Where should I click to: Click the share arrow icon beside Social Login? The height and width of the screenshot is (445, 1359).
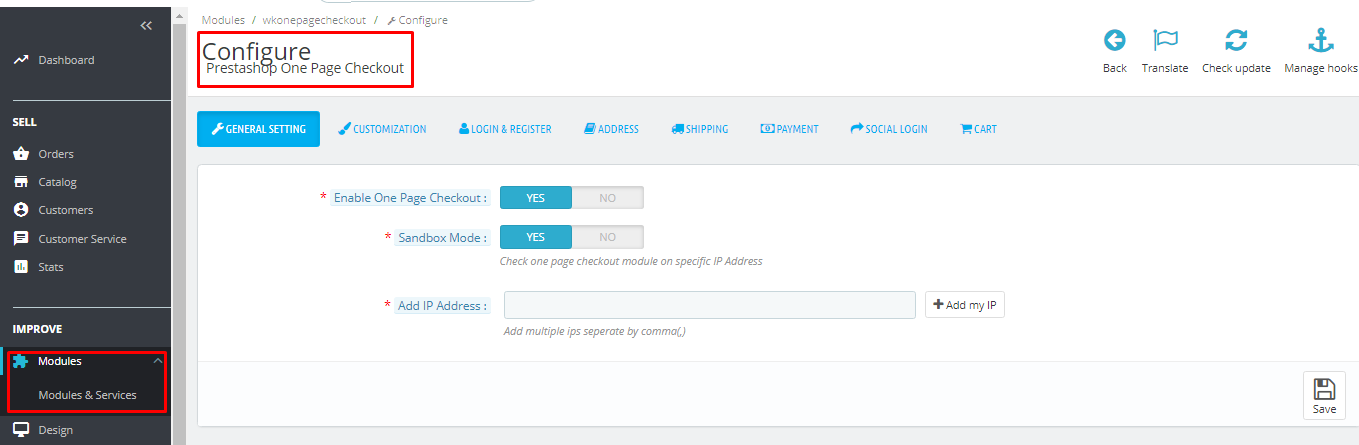click(x=857, y=129)
